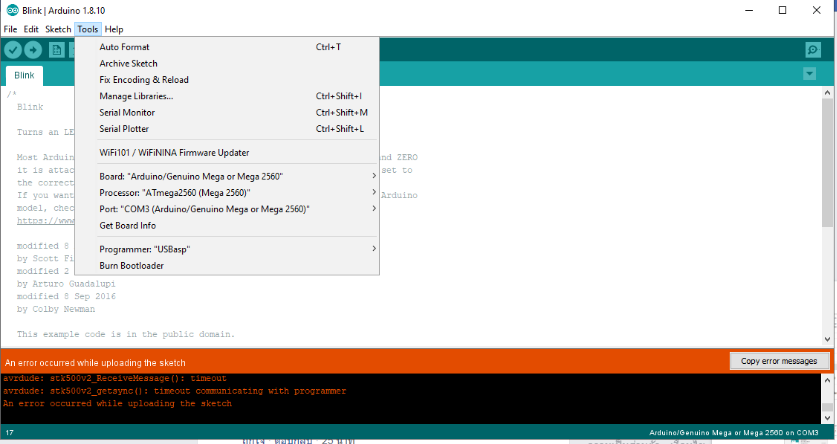Click the code editor scroll up arrow
837x444 pixels.
(x=827, y=93)
